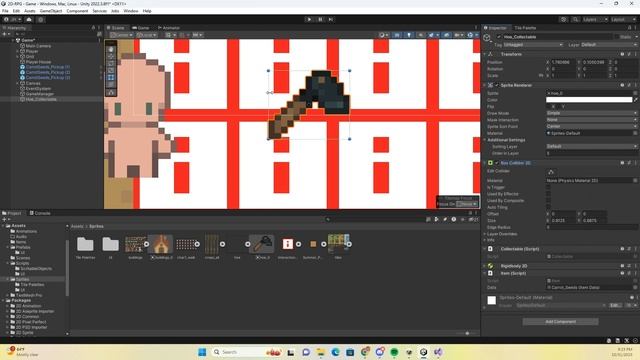The width and height of the screenshot is (640, 360).
Task: Open the Layers dropdown in the top toolbar
Action: (595, 19)
